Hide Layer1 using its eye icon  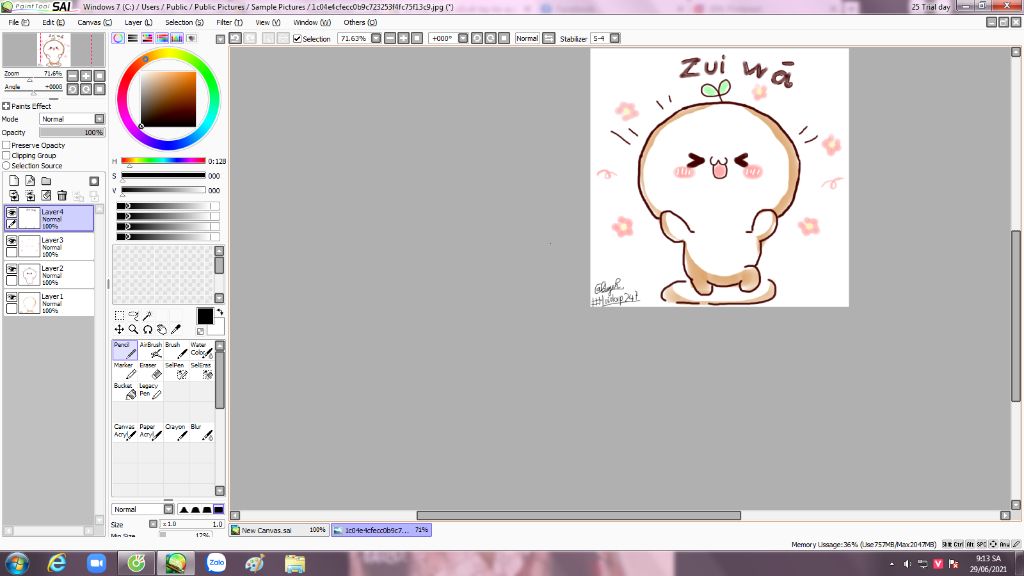coord(12,296)
